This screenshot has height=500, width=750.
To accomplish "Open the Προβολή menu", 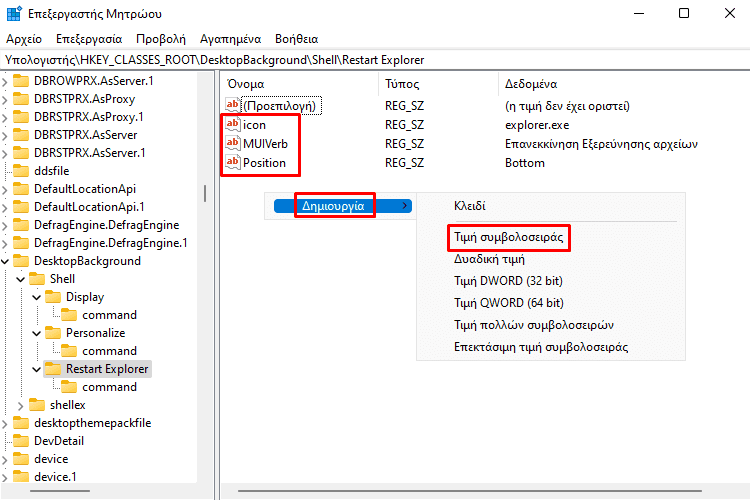I will pos(161,39).
